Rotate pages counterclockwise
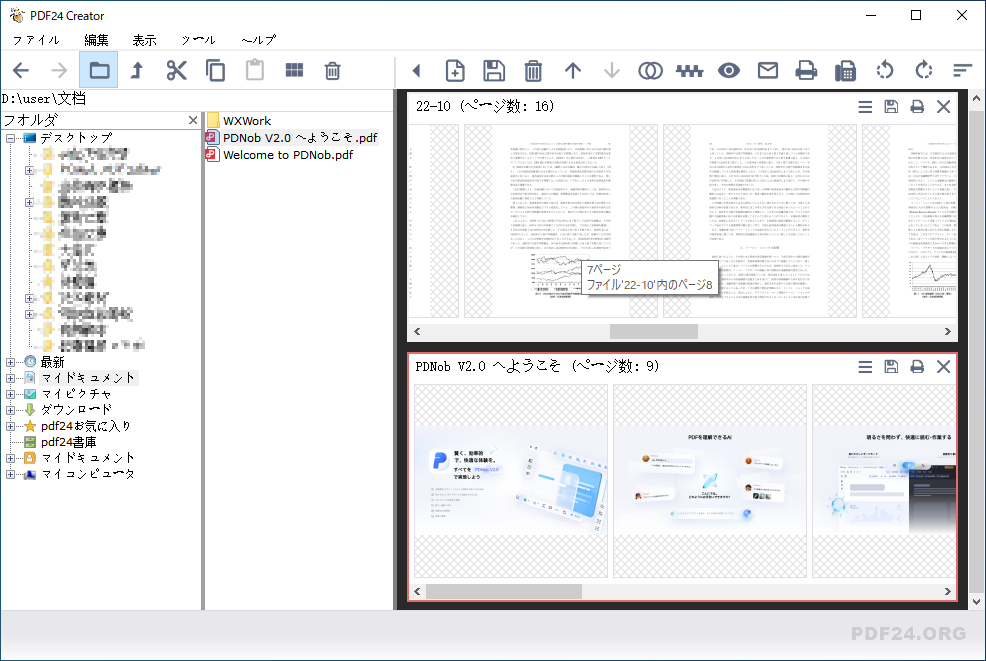986x661 pixels. (884, 70)
